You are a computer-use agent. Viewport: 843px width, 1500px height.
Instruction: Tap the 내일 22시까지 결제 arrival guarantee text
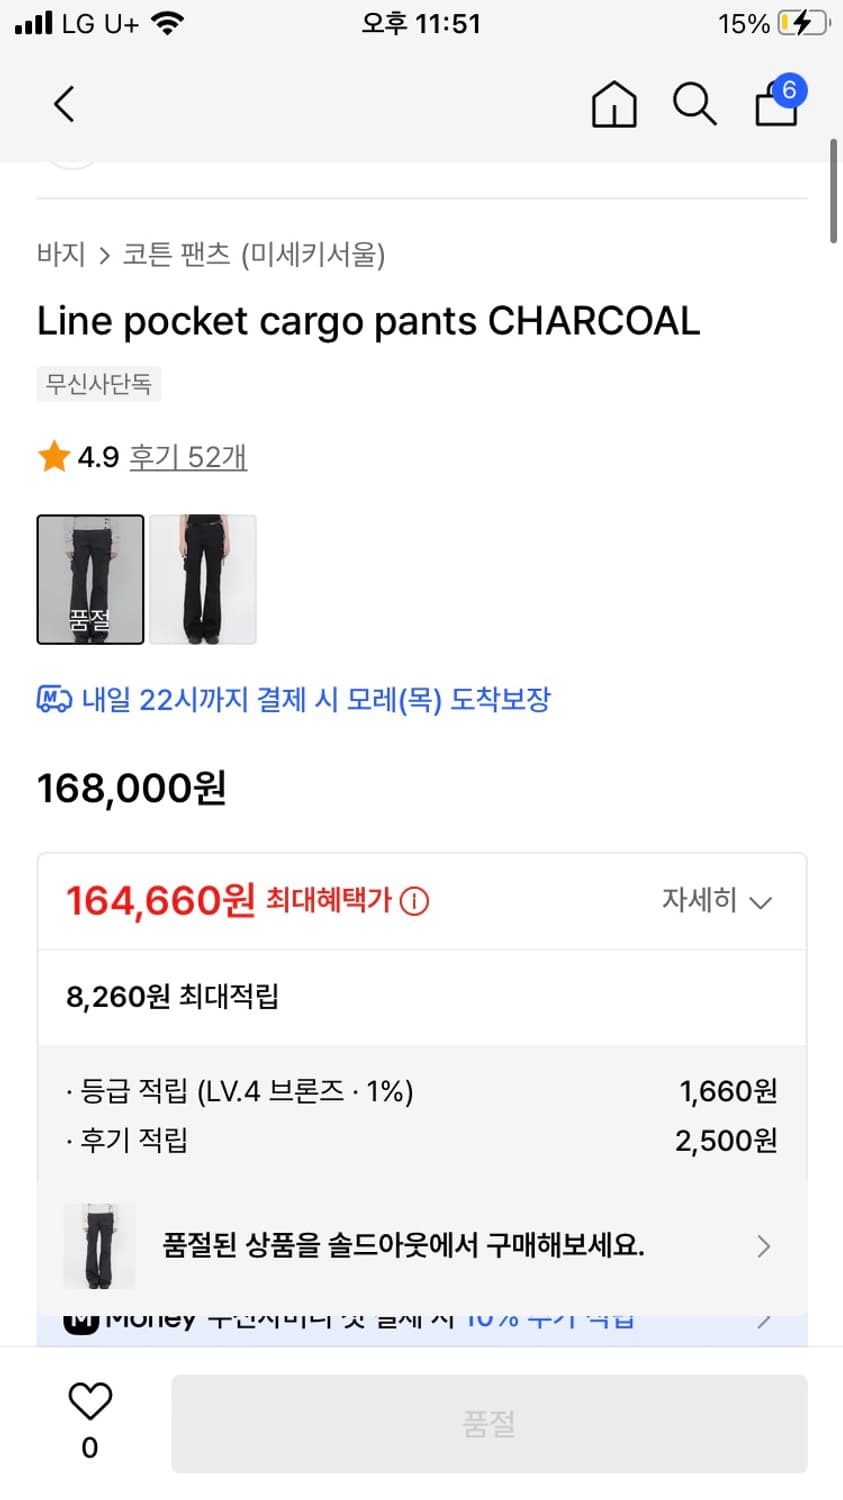coord(315,699)
